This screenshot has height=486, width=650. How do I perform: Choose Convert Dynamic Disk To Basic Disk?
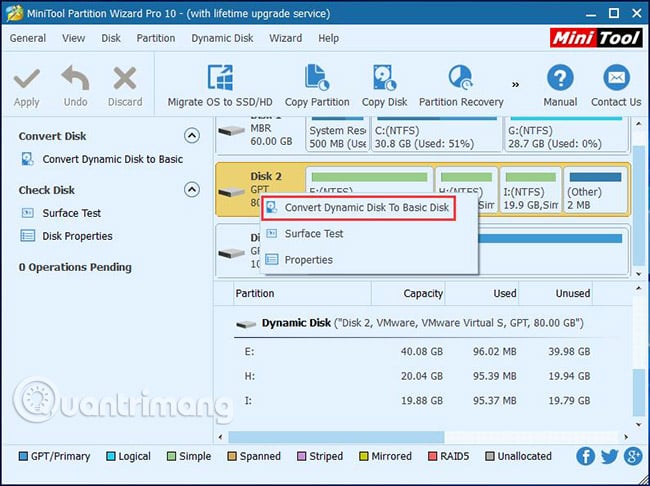click(x=359, y=207)
